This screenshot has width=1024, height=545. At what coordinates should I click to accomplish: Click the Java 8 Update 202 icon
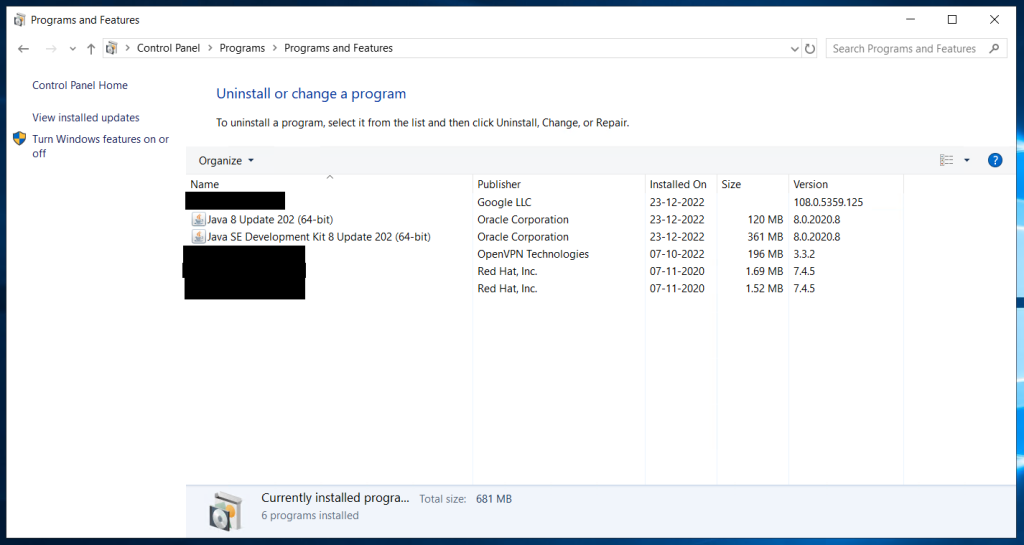[x=199, y=219]
